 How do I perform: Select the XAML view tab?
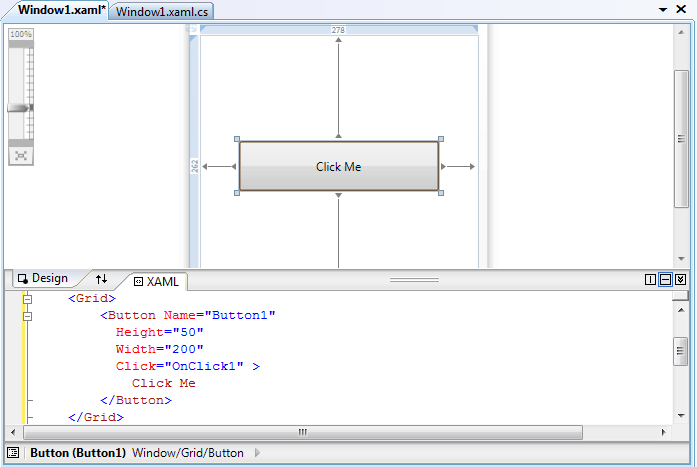tap(155, 282)
